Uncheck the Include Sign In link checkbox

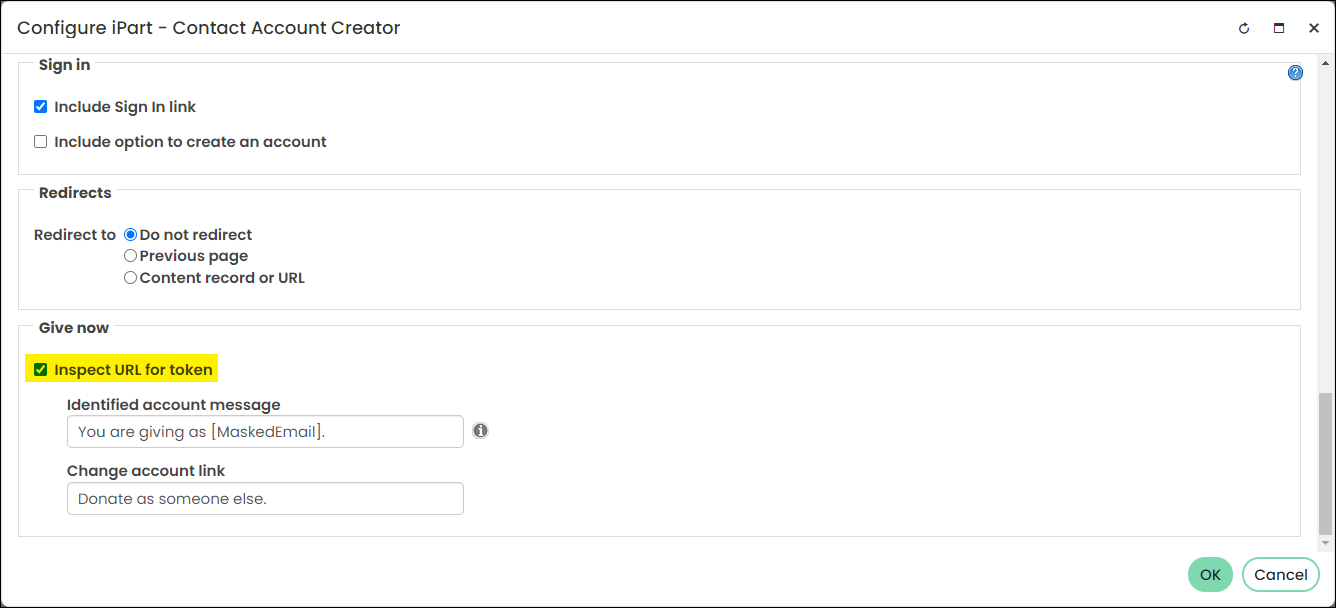point(41,107)
